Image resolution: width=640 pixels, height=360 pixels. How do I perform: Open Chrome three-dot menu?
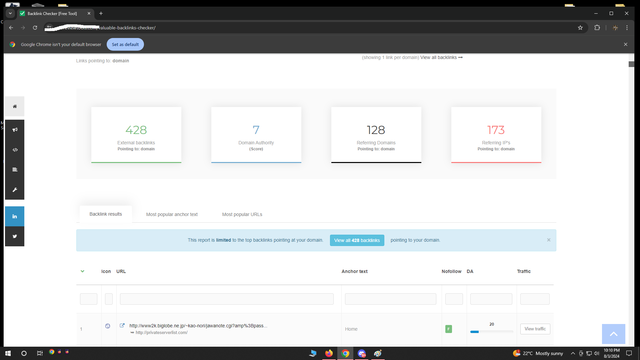pyautogui.click(x=627, y=28)
